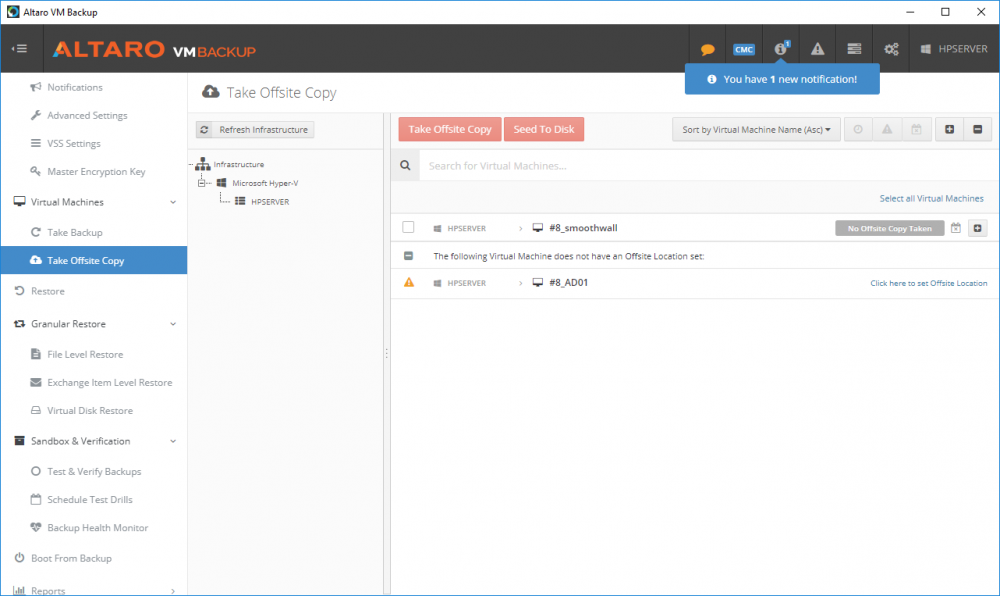The height and width of the screenshot is (596, 1000).
Task: Click the clock filter icon in toolbar
Action: coord(858,129)
